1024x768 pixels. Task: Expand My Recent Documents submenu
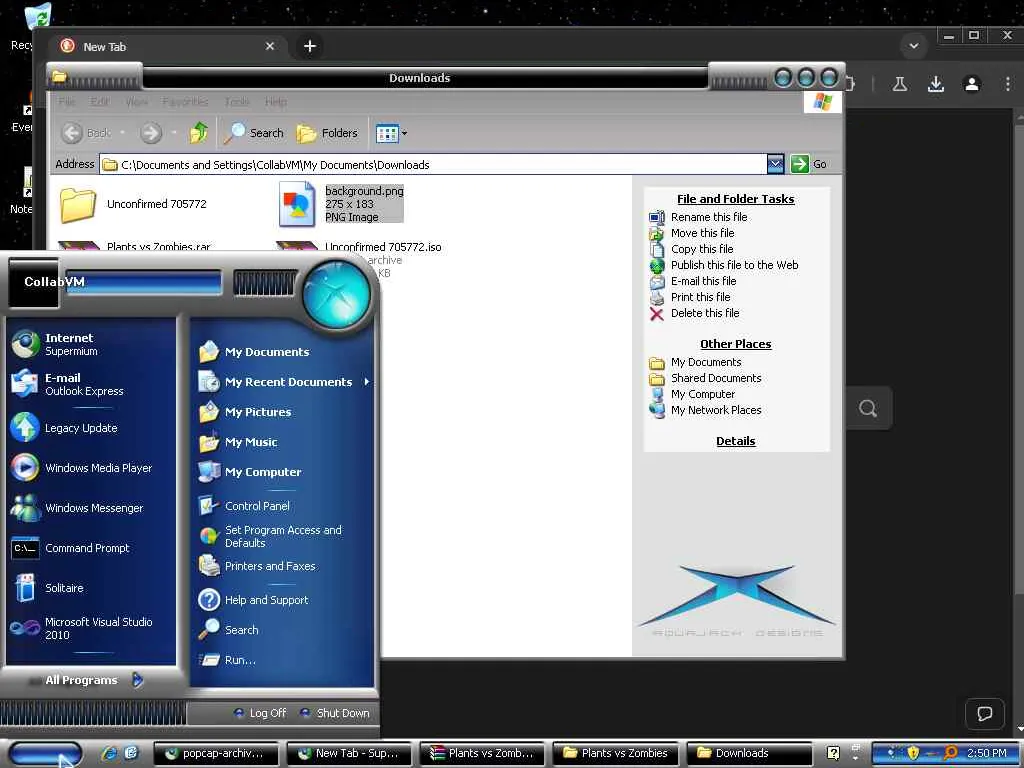[283, 381]
